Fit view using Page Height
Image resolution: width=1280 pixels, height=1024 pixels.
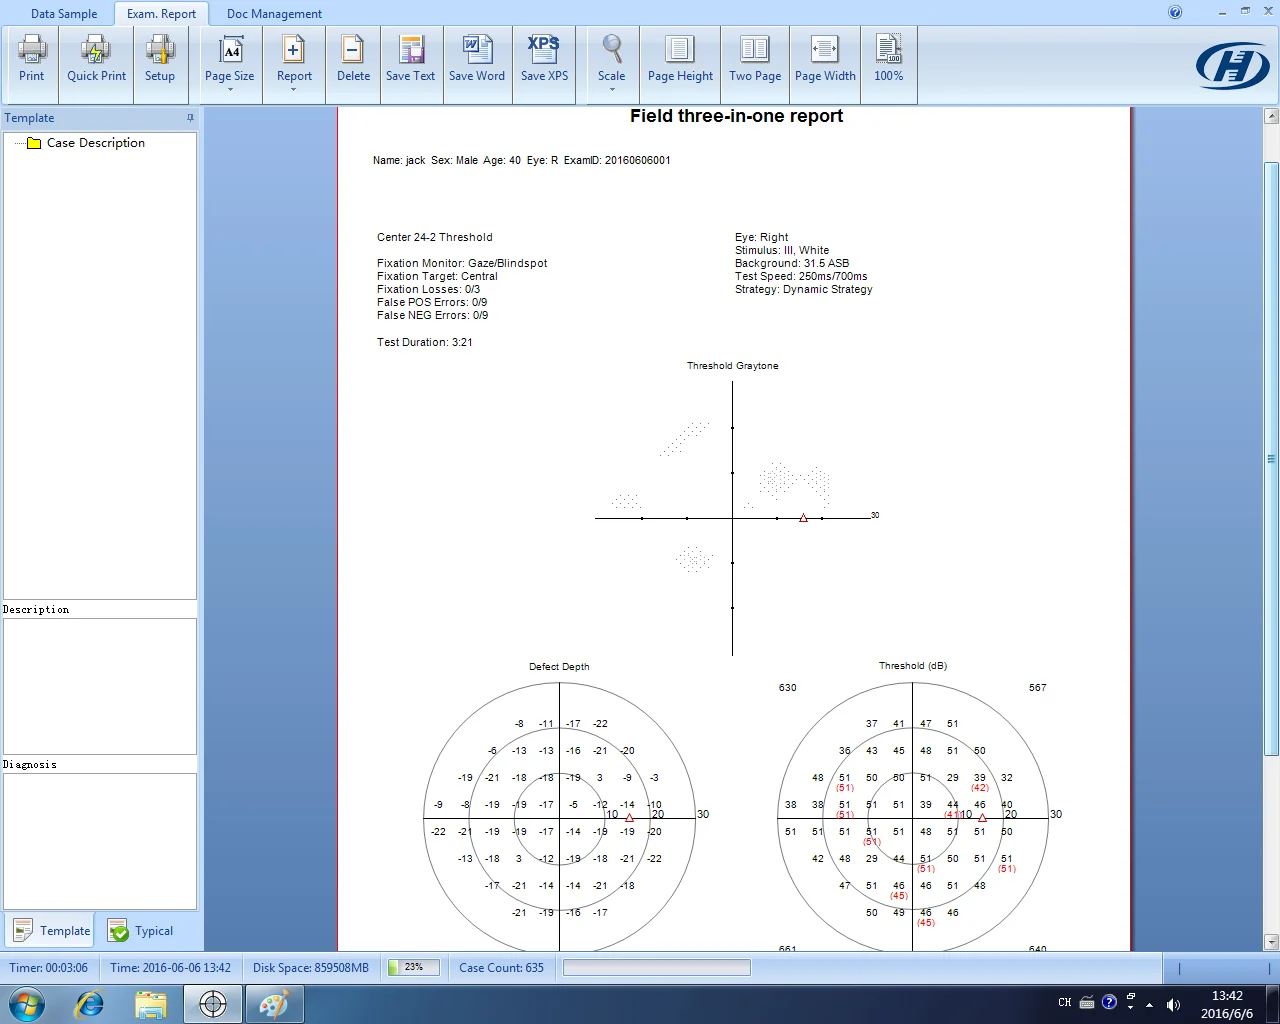click(x=680, y=59)
